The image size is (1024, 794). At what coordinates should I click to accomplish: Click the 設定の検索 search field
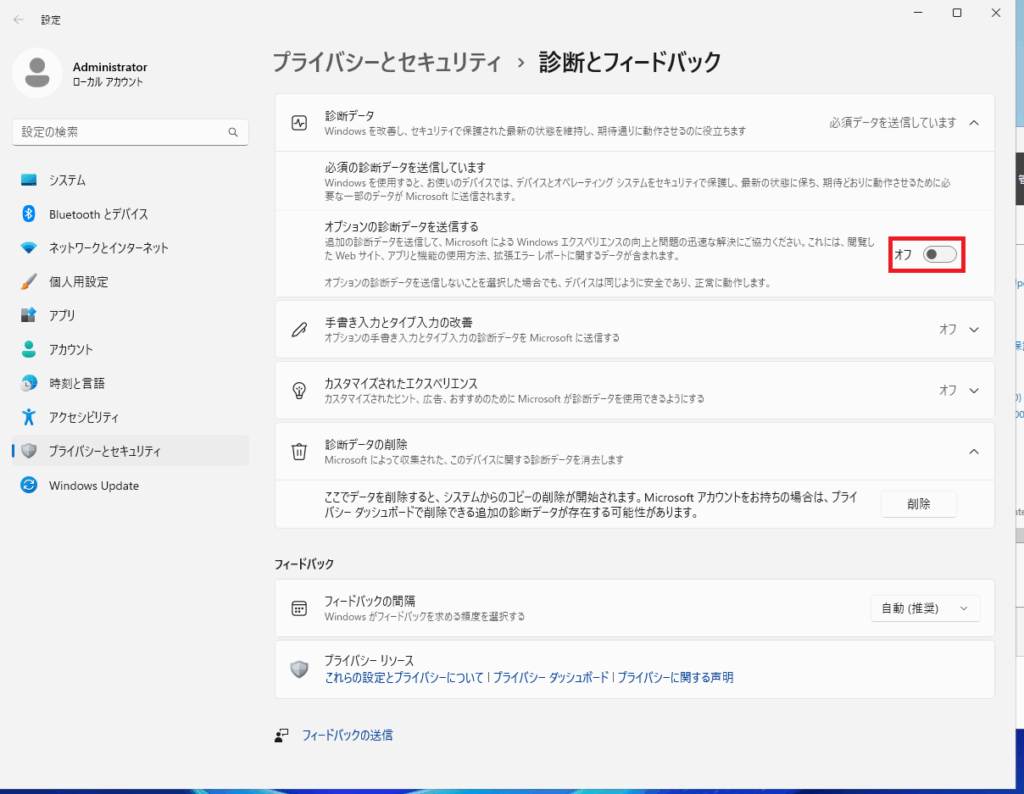point(120,132)
